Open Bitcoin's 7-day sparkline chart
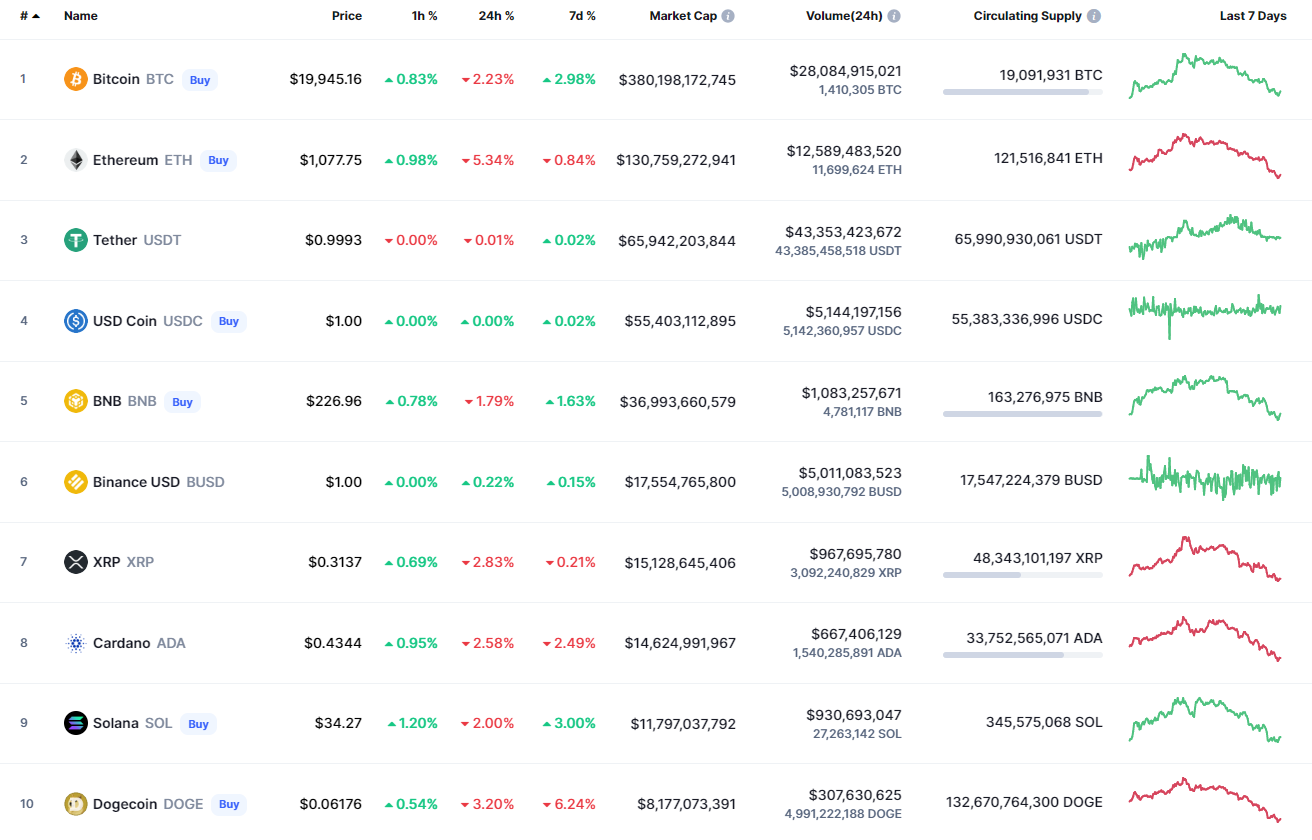Image resolution: width=1312 pixels, height=840 pixels. [x=1205, y=76]
